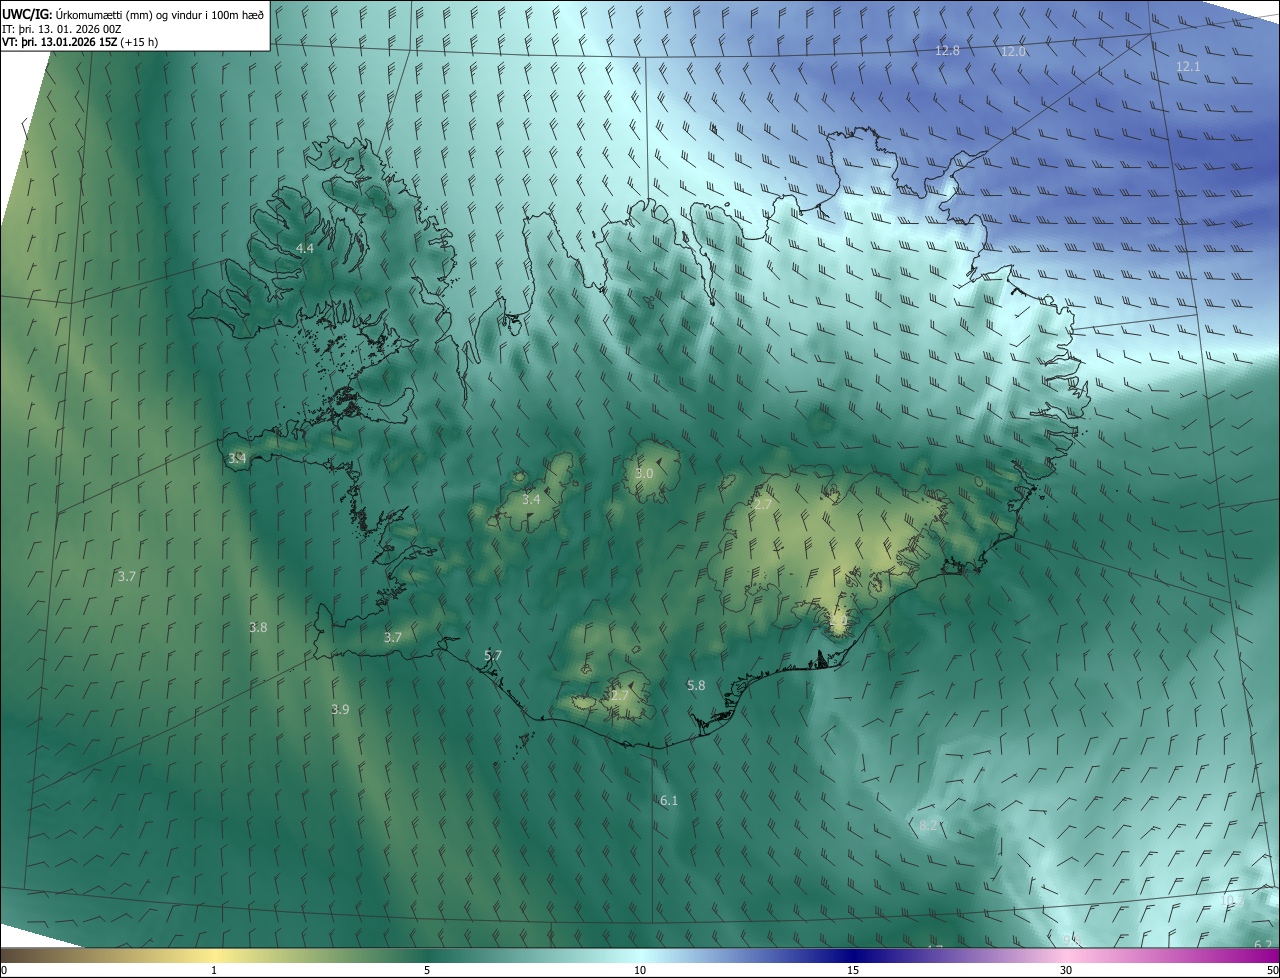The width and height of the screenshot is (1280, 978).
Task: Click the 50 tick on the color scale
Action: tap(1272, 970)
